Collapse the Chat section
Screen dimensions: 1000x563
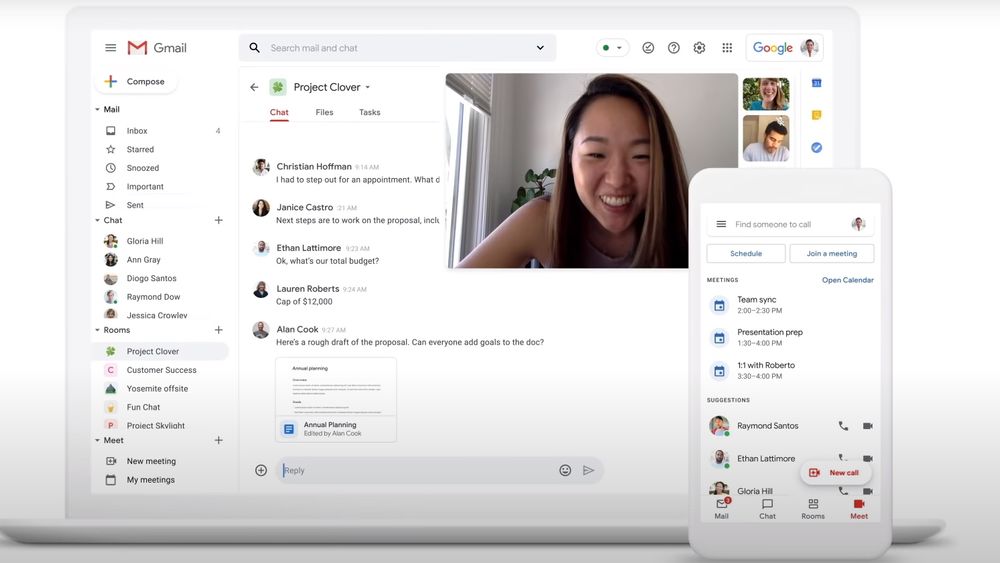[98, 220]
